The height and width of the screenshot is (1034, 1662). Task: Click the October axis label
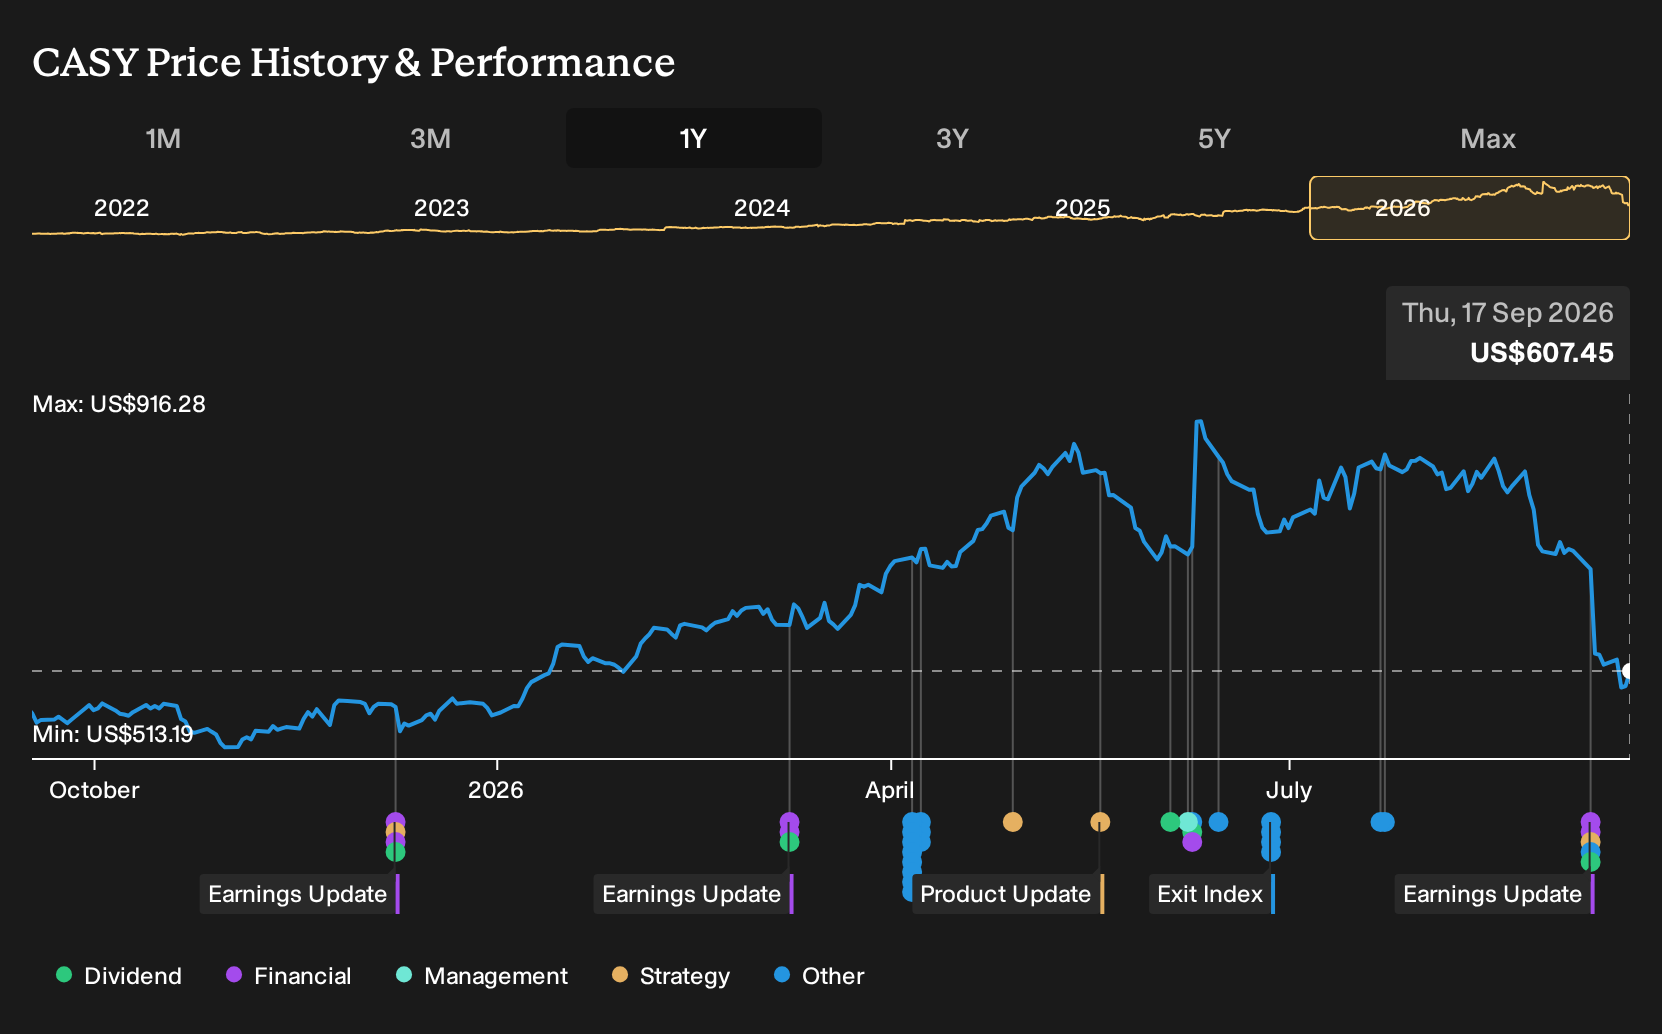tap(94, 790)
